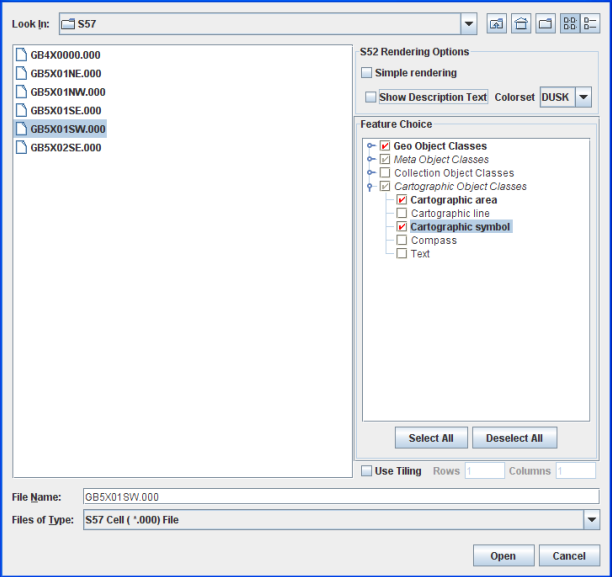Pick the GB5X02SE.000 file icon
Viewport: 612px width, 577px height.
[x=22, y=147]
